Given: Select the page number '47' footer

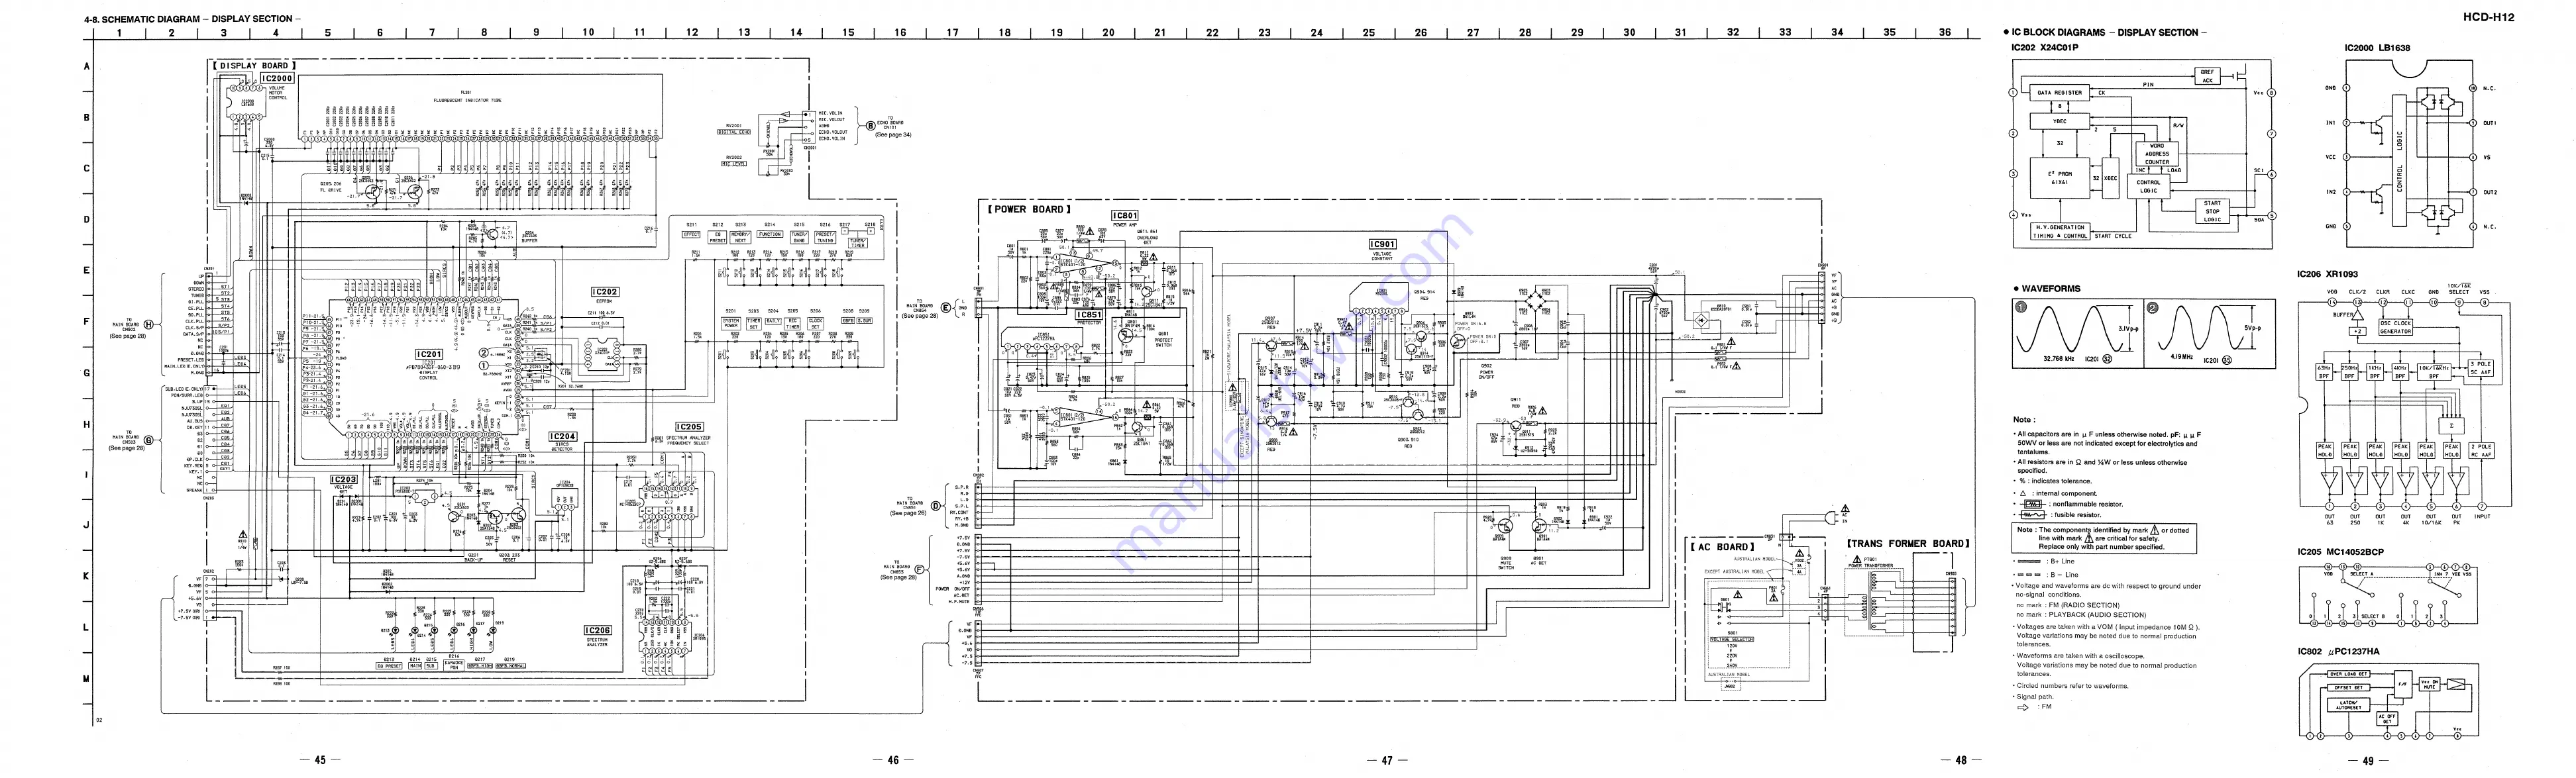Looking at the screenshot, I should [1387, 761].
